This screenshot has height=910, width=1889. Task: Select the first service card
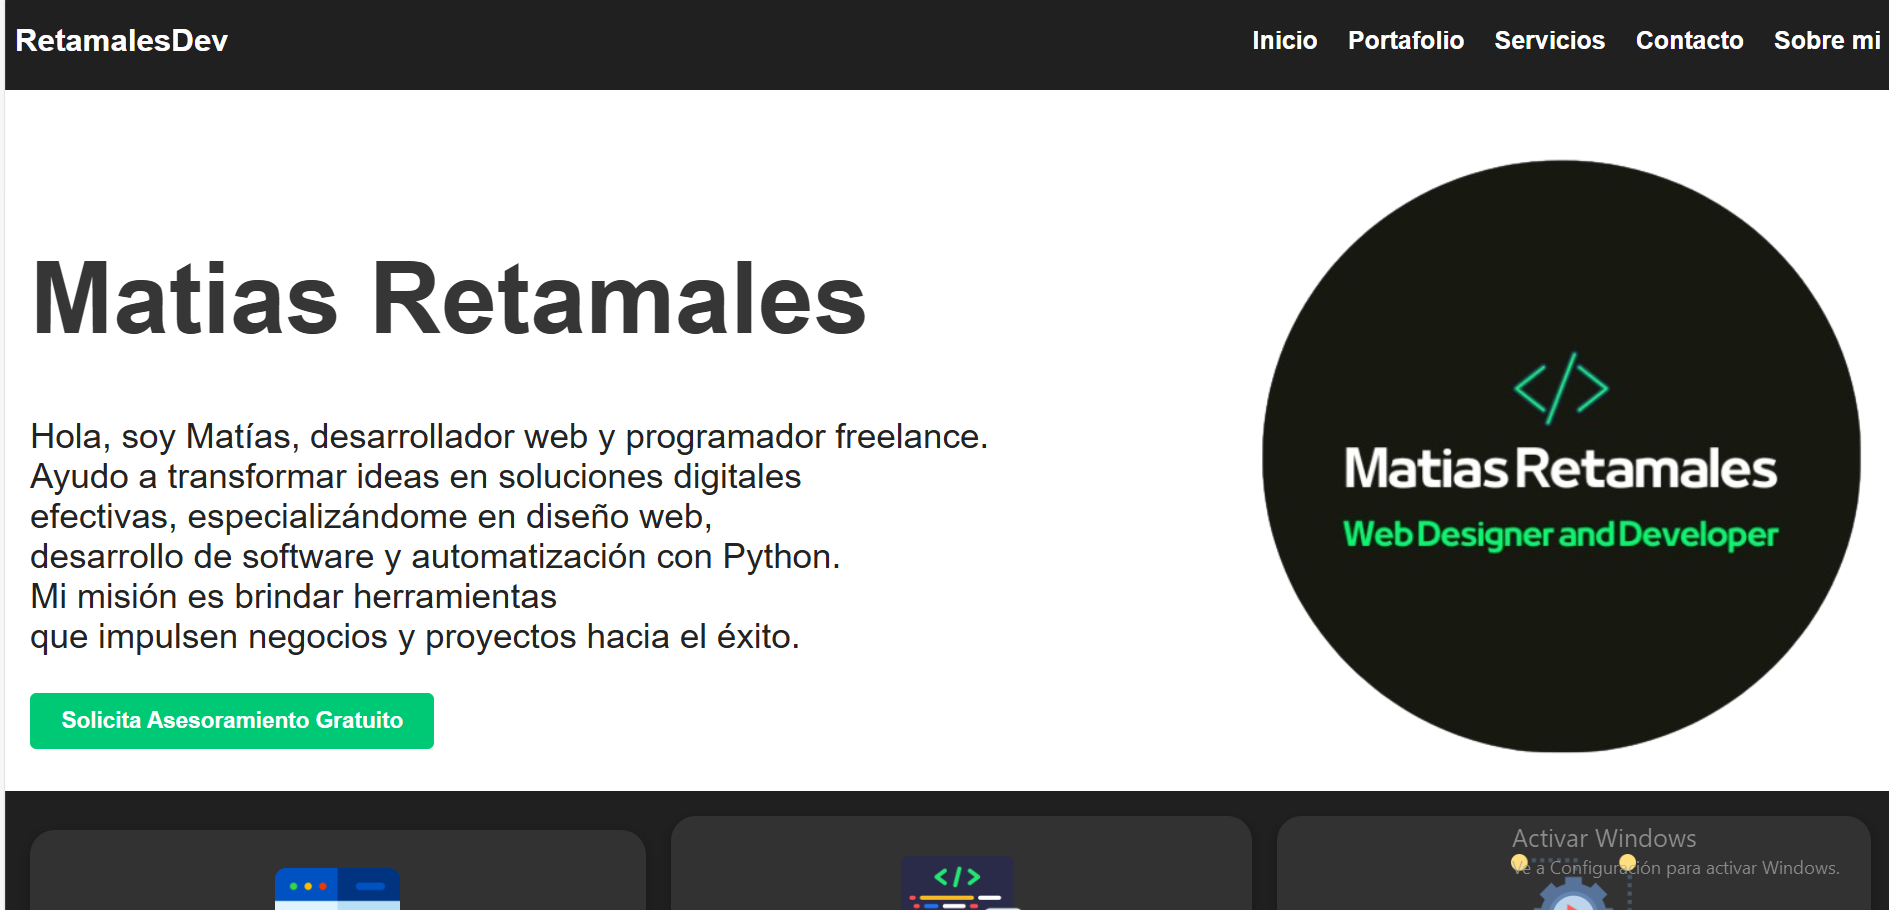pyautogui.click(x=340, y=870)
